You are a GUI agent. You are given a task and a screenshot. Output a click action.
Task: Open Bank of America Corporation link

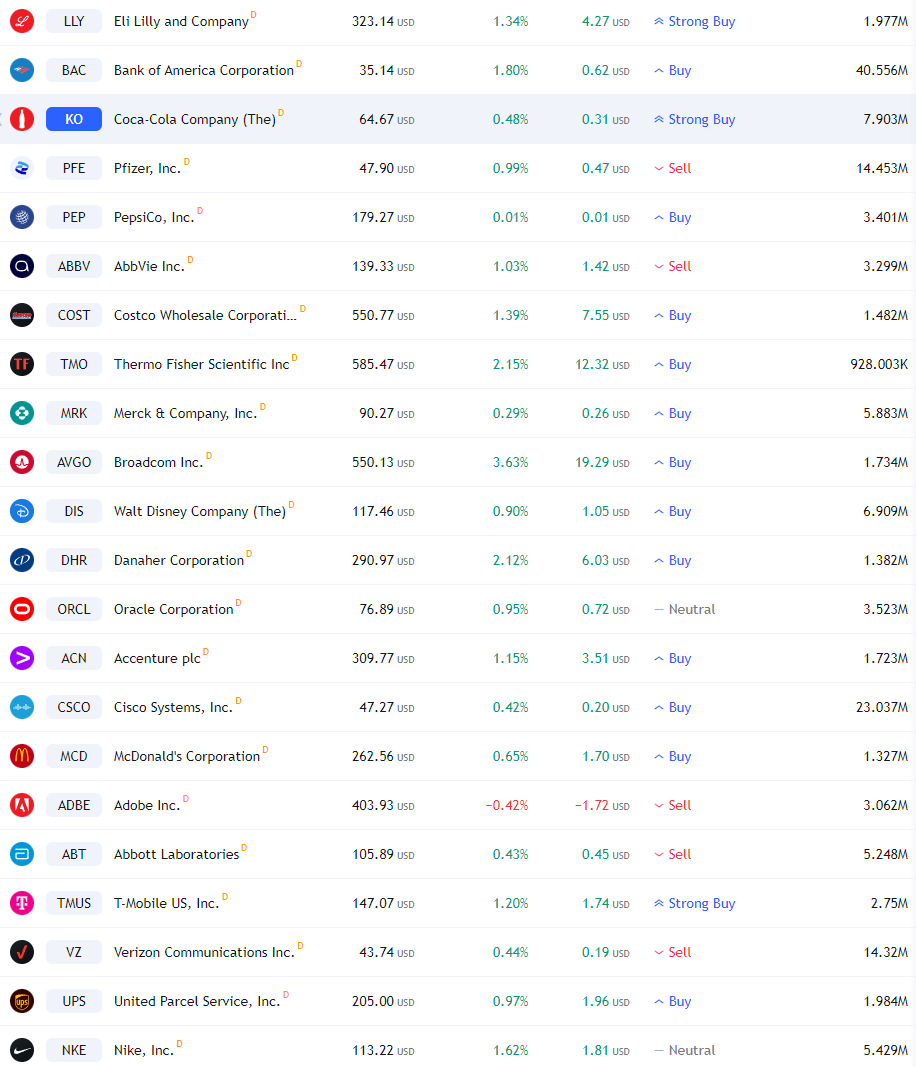203,71
